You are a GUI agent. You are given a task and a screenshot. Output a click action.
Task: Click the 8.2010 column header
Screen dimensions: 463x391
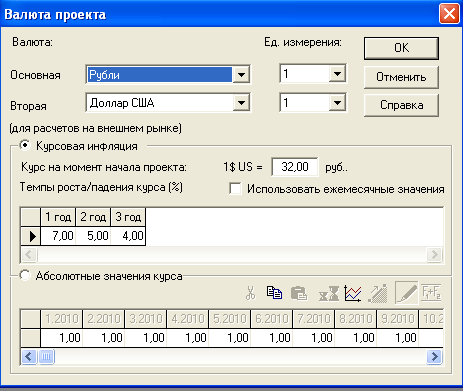pos(356,319)
